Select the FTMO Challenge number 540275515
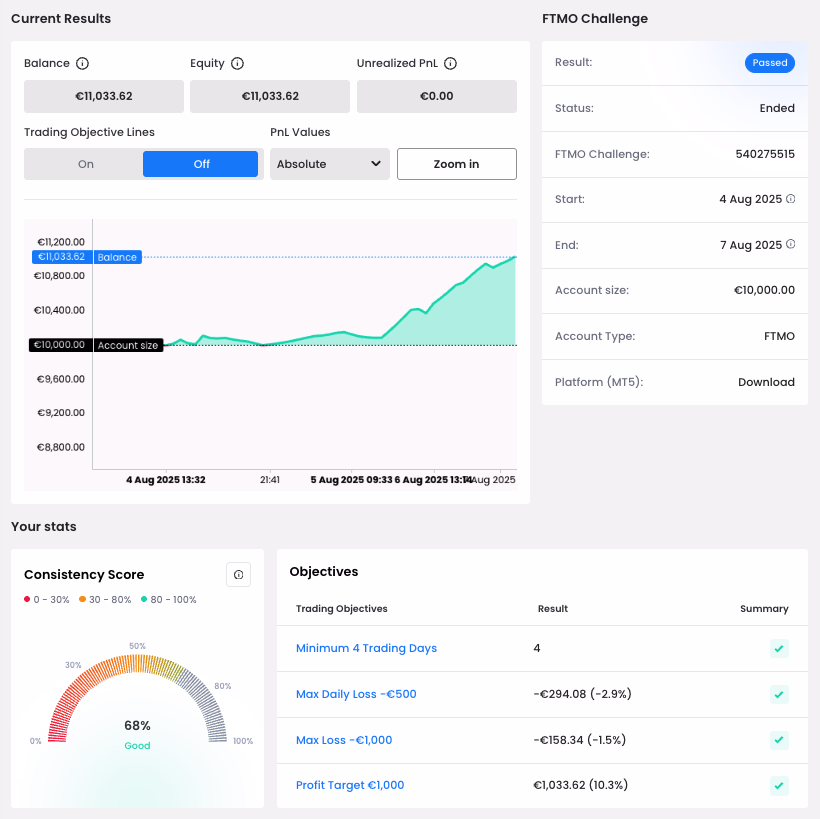820x819 pixels. pos(765,154)
